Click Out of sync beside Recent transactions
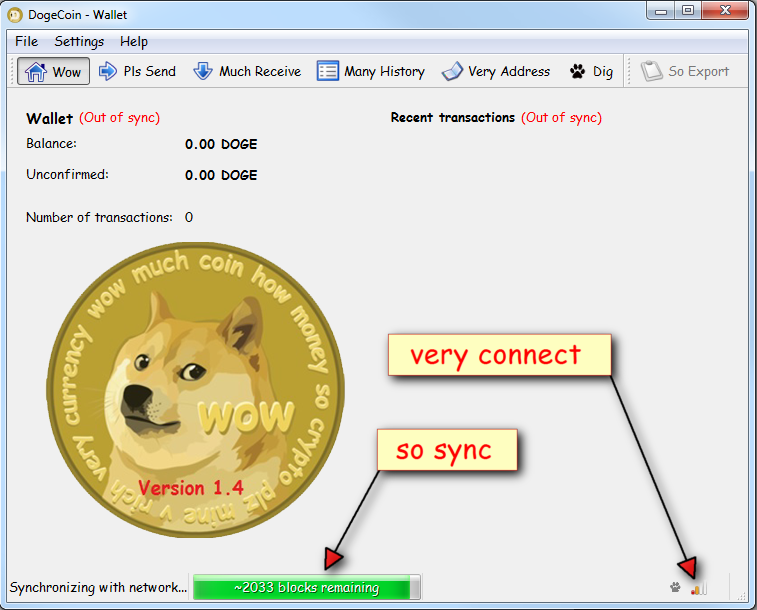 coord(561,118)
